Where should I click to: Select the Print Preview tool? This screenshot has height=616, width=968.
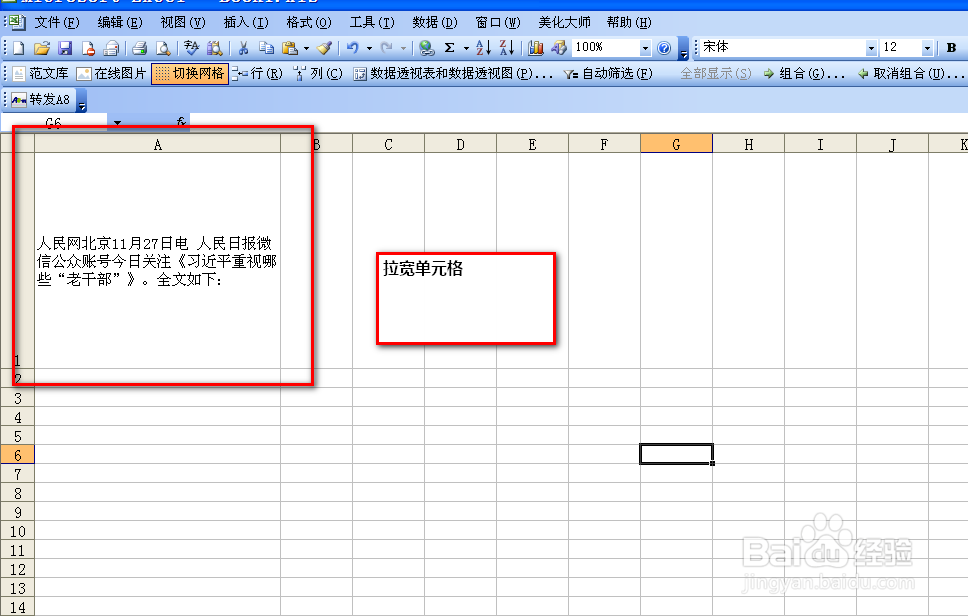(163, 47)
